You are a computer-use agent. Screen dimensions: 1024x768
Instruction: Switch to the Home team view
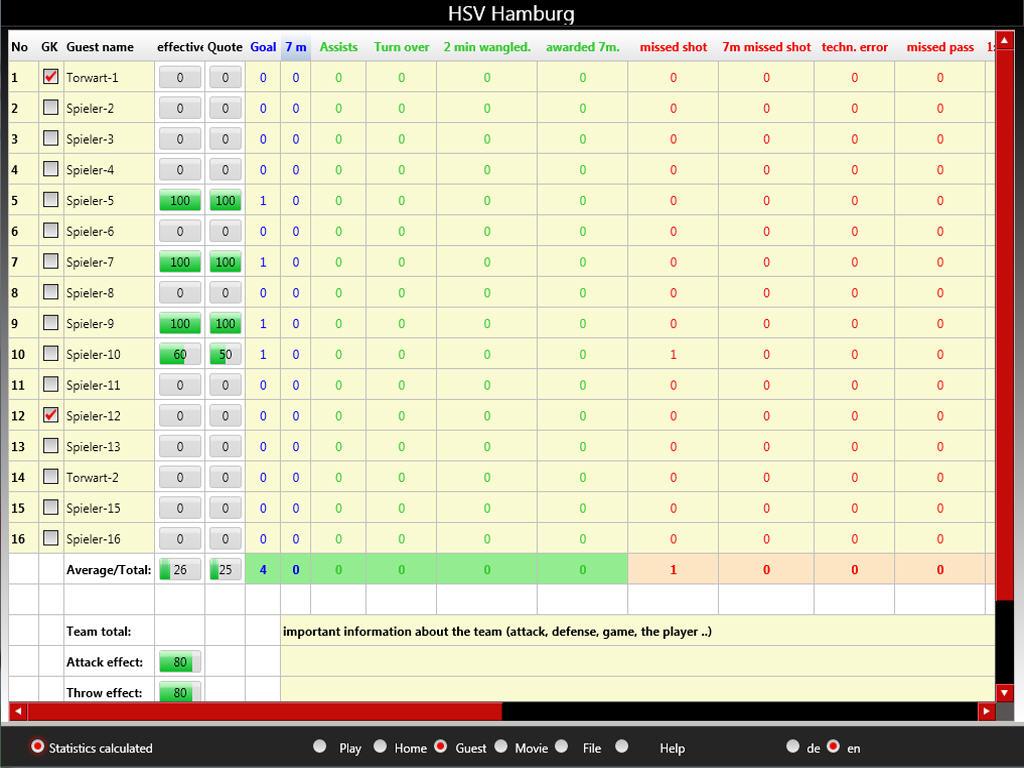coord(380,746)
